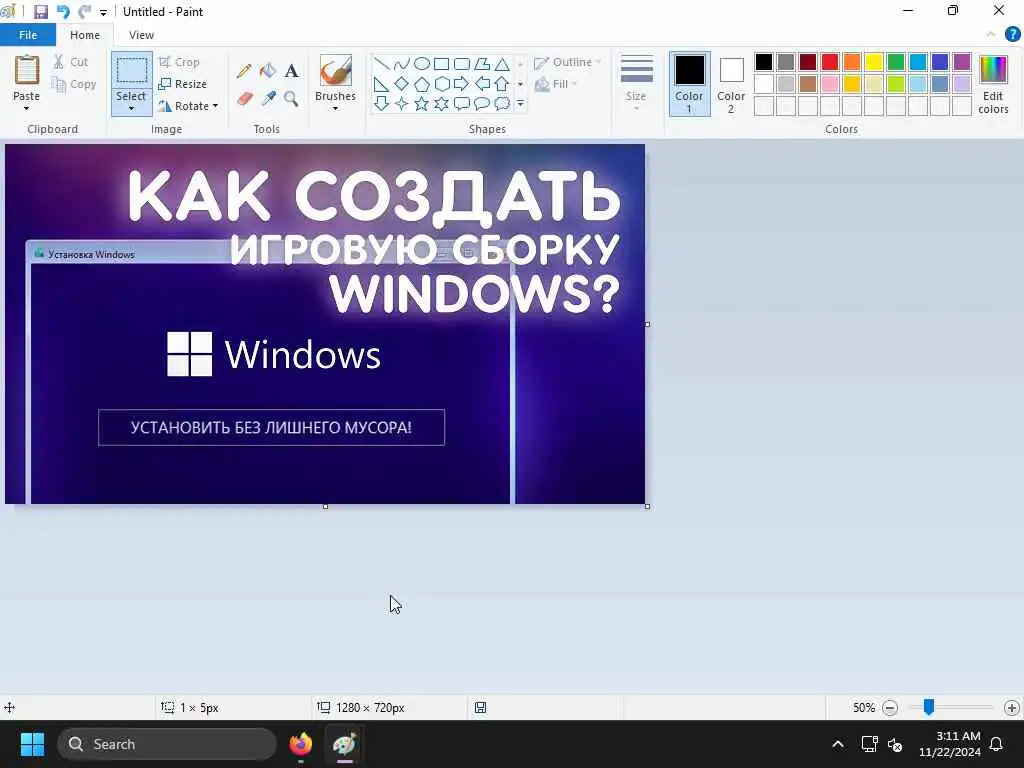Open the notifications bell icon
Viewport: 1024px width, 768px height.
click(996, 744)
